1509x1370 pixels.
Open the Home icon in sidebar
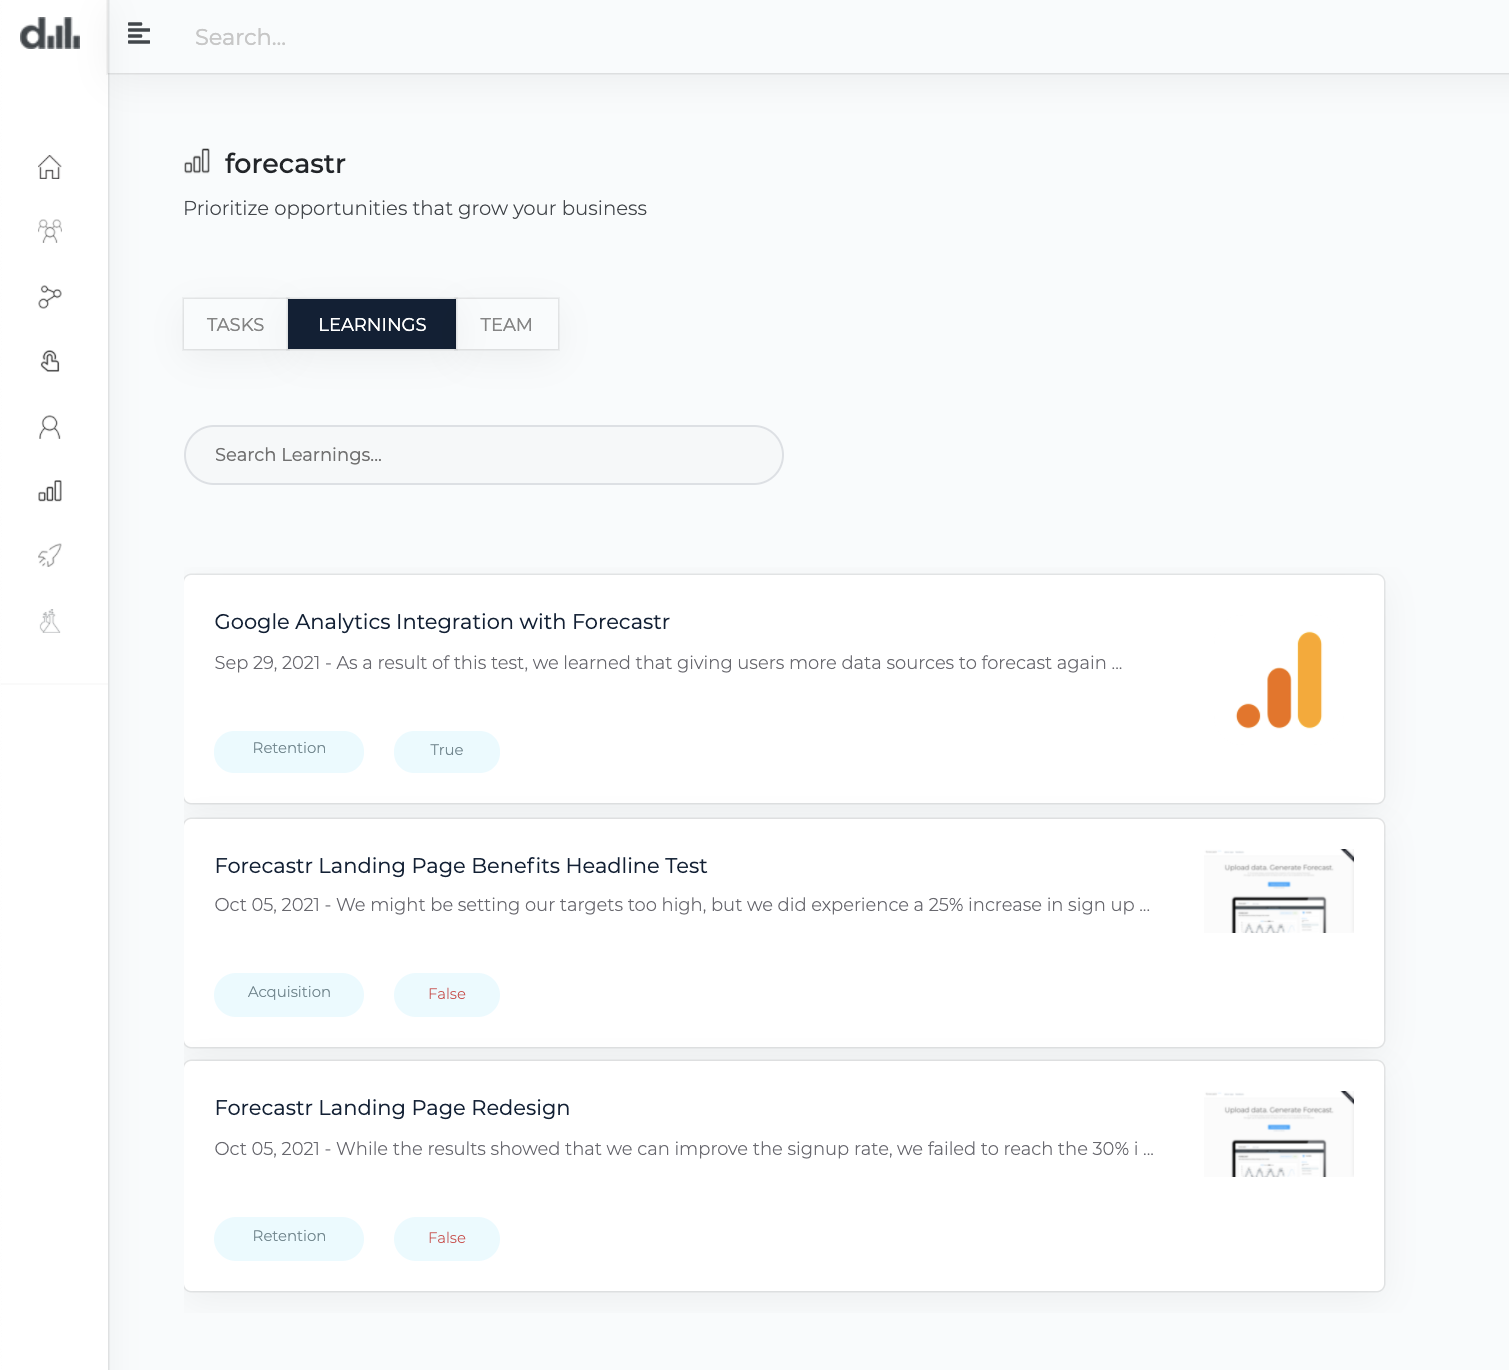(x=50, y=167)
